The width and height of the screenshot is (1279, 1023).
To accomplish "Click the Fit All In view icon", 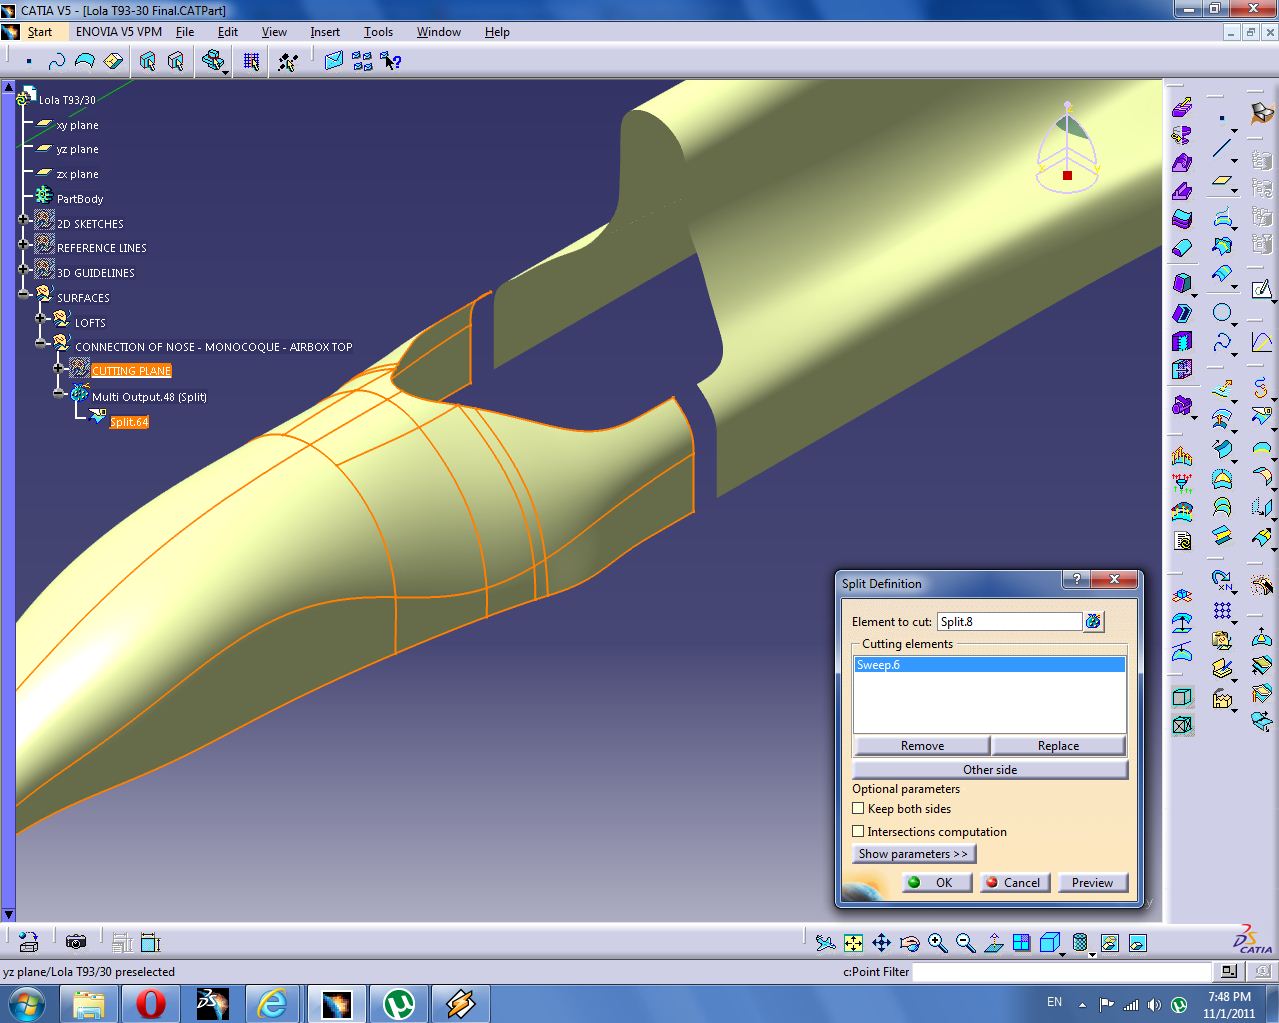I will coord(853,942).
